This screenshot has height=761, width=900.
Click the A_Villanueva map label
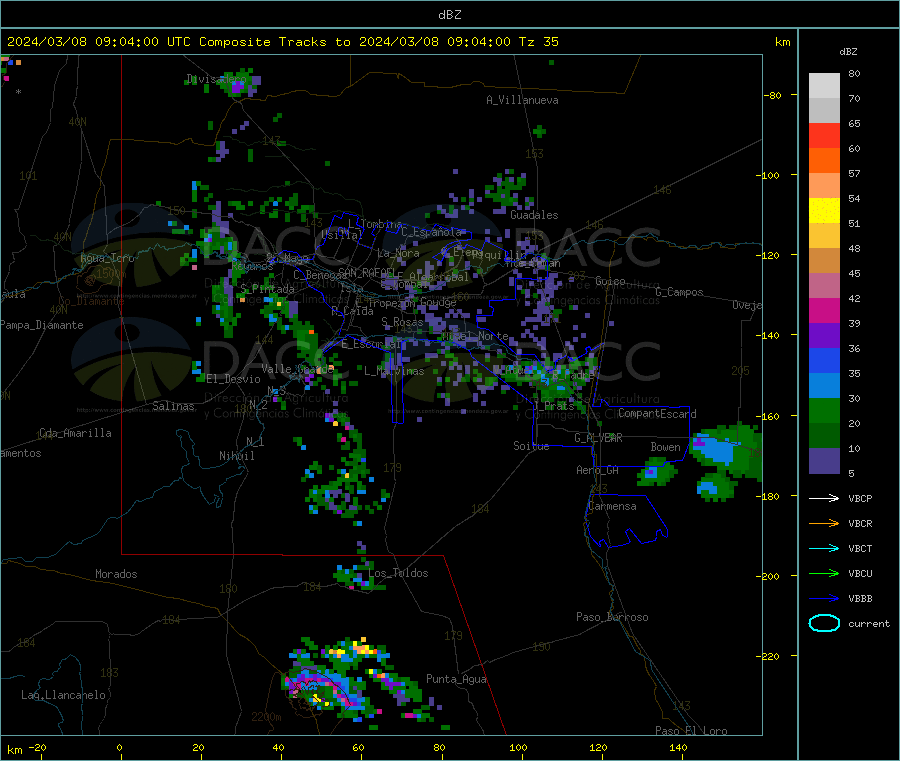pyautogui.click(x=522, y=100)
